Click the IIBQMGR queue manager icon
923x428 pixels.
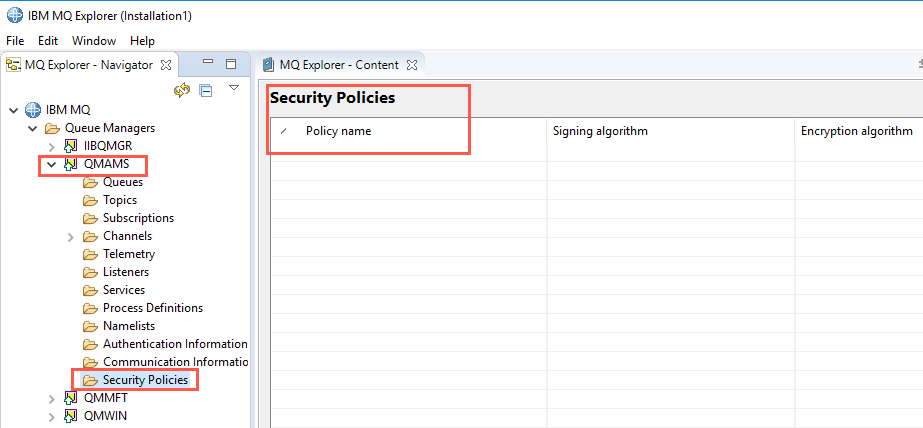click(x=71, y=146)
